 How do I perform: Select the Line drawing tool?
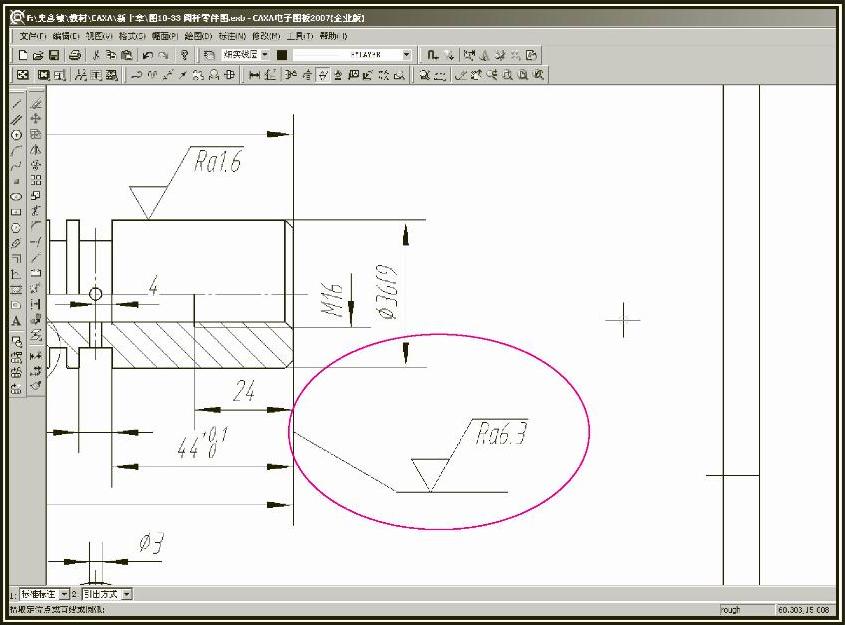coord(17,104)
